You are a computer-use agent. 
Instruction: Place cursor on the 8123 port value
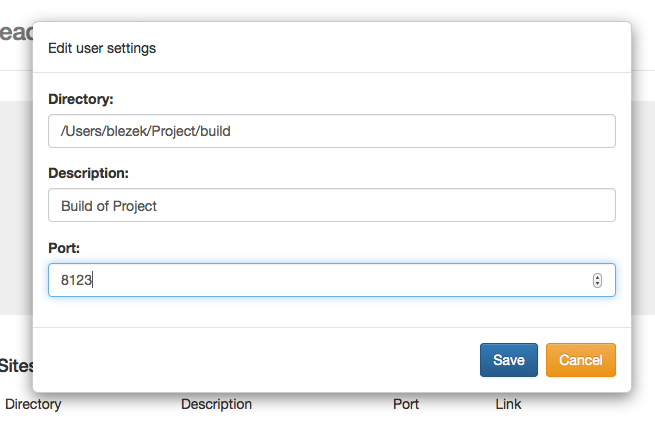(76, 280)
